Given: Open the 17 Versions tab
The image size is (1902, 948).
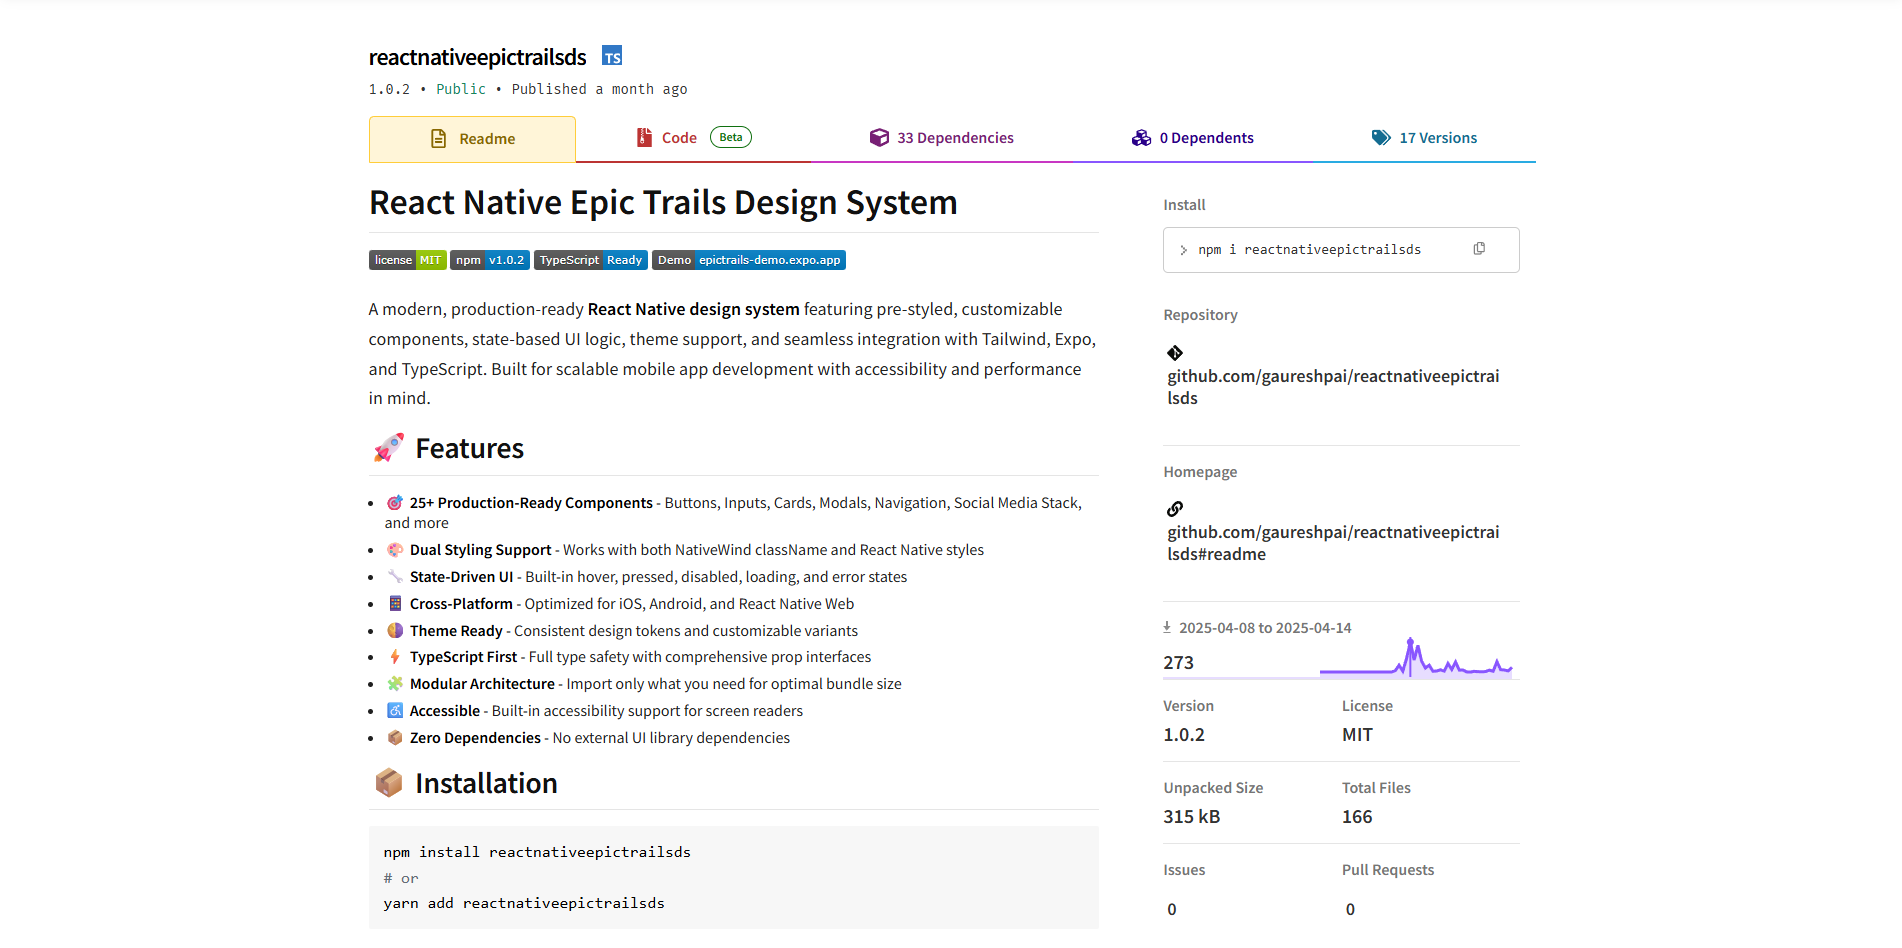Looking at the screenshot, I should point(1438,137).
